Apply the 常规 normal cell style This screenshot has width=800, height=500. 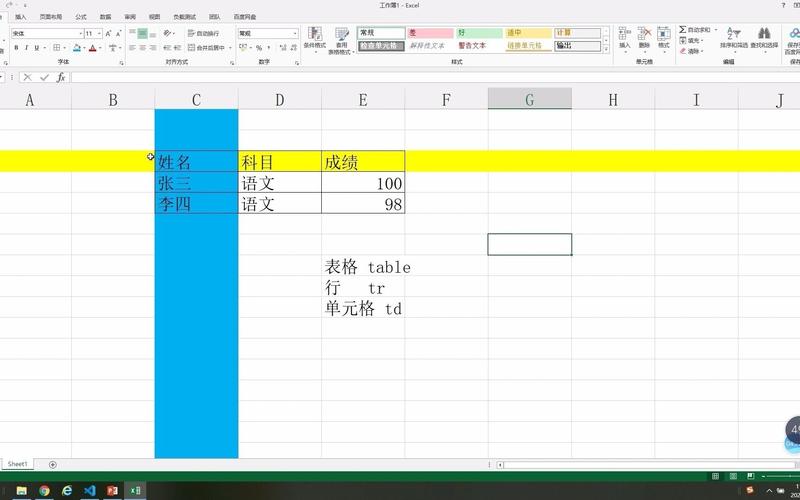(381, 33)
